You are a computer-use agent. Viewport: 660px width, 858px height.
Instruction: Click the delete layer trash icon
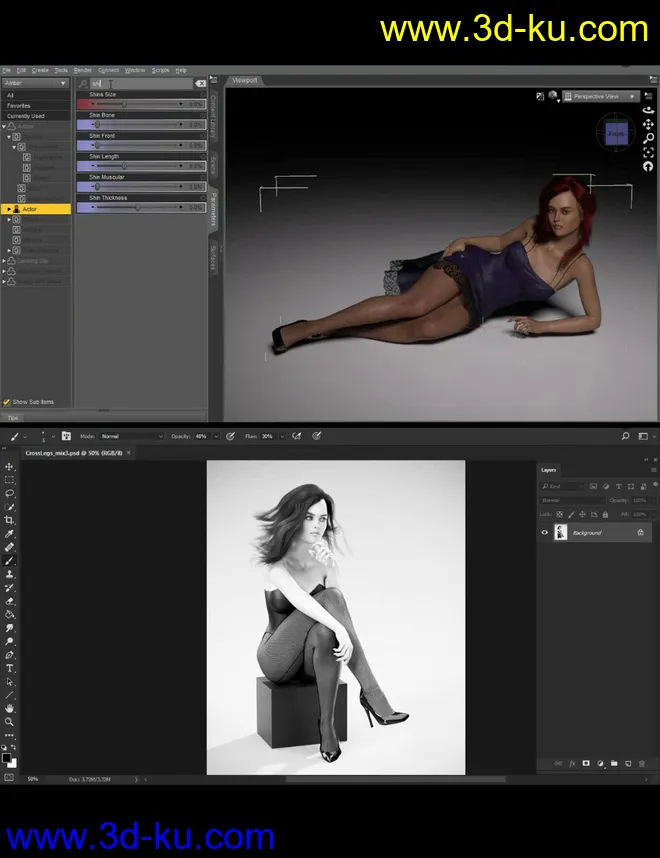[x=641, y=764]
